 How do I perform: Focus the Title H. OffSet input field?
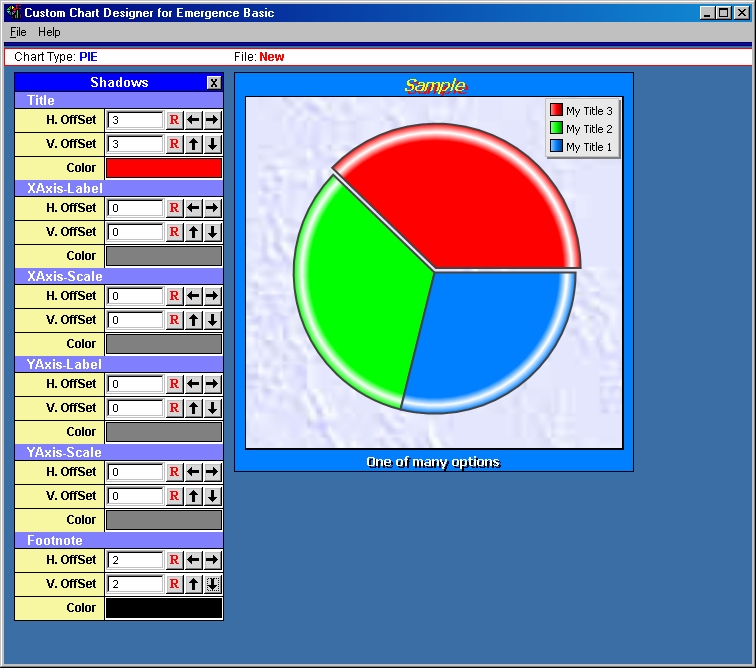pos(135,120)
